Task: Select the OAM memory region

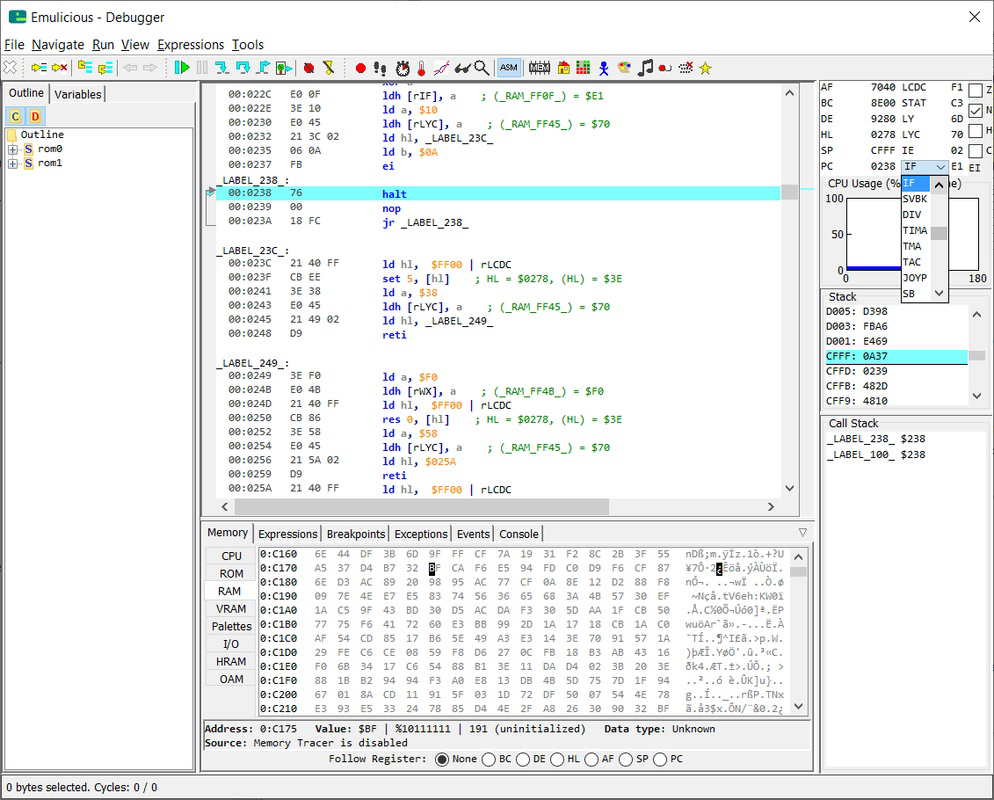Action: [x=231, y=680]
